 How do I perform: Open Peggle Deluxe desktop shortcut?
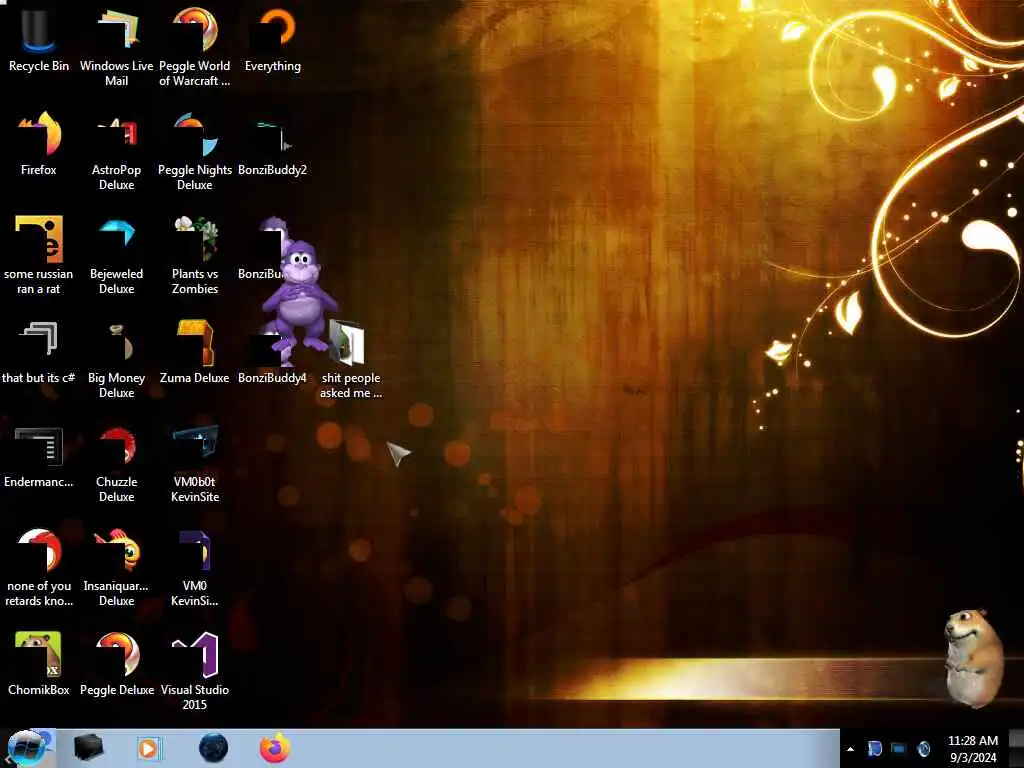pyautogui.click(x=117, y=664)
